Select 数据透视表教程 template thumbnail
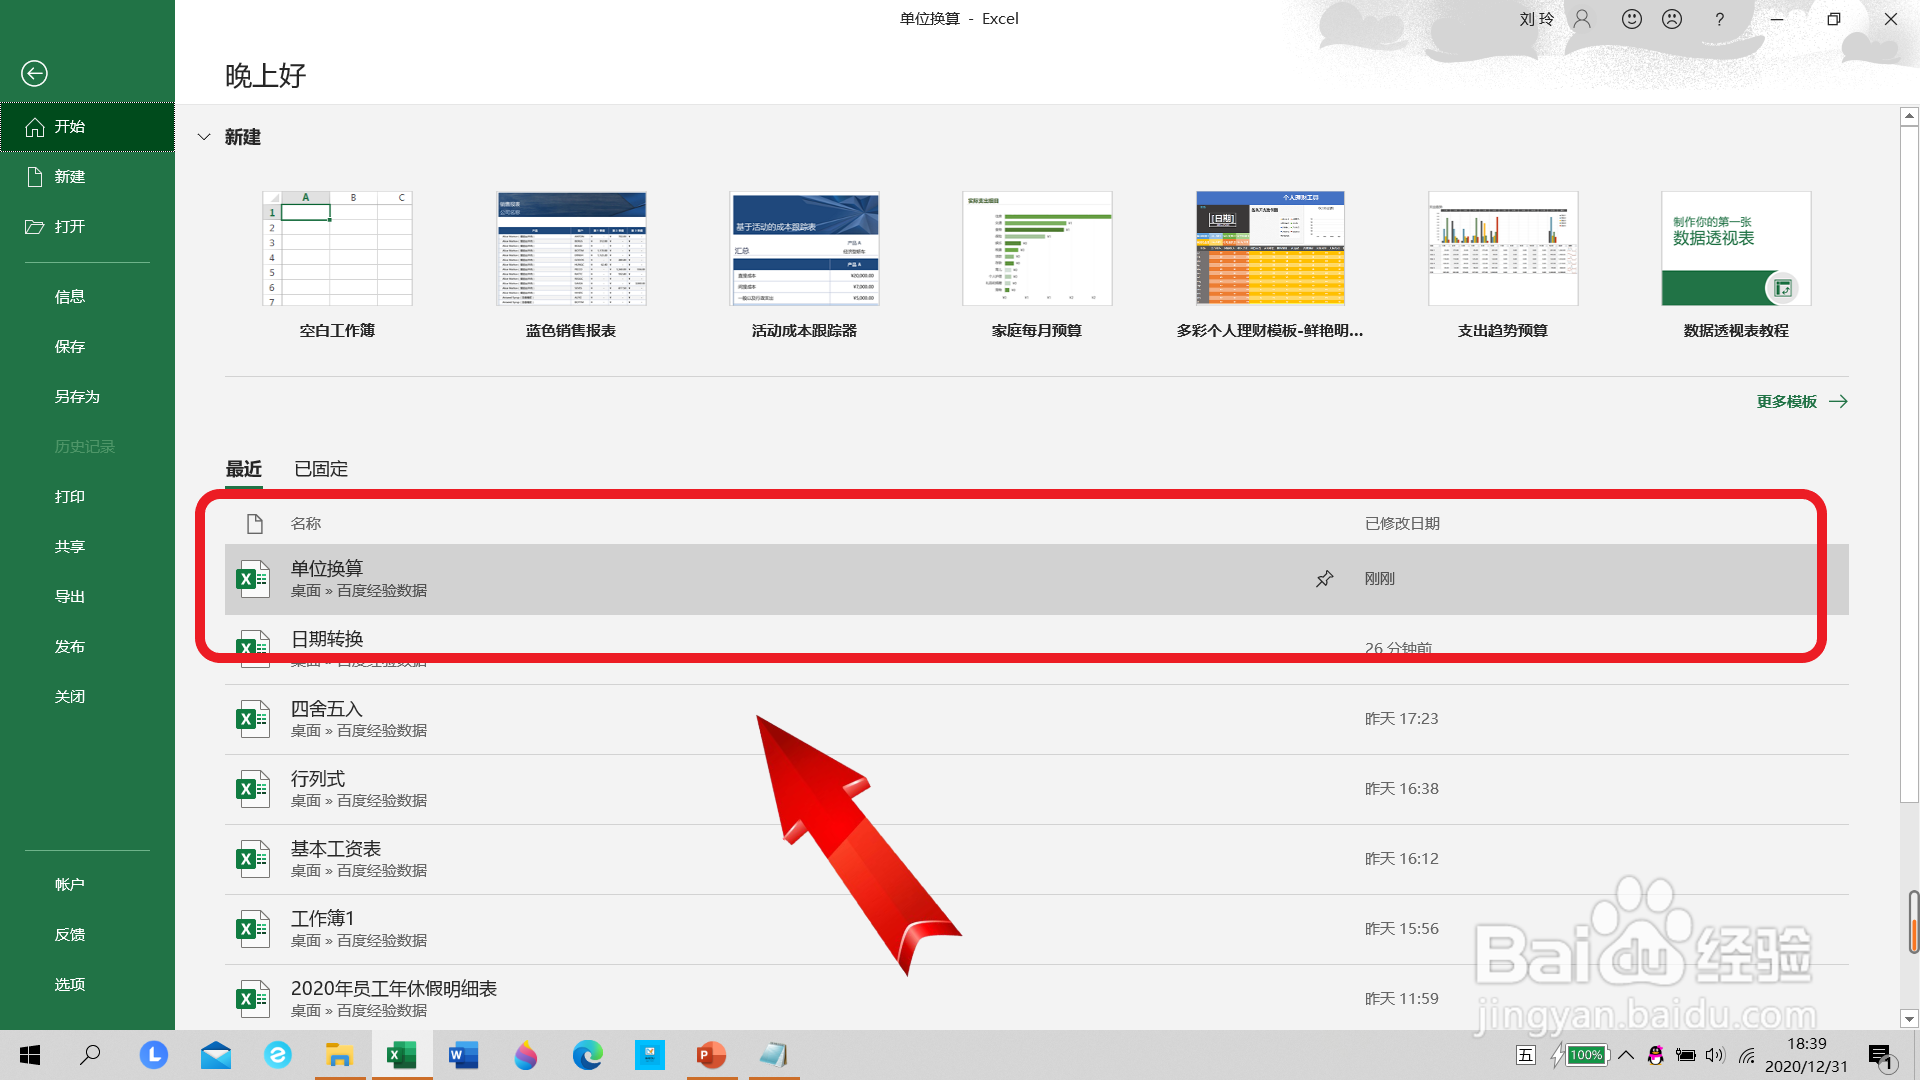1920x1080 pixels. click(1736, 249)
